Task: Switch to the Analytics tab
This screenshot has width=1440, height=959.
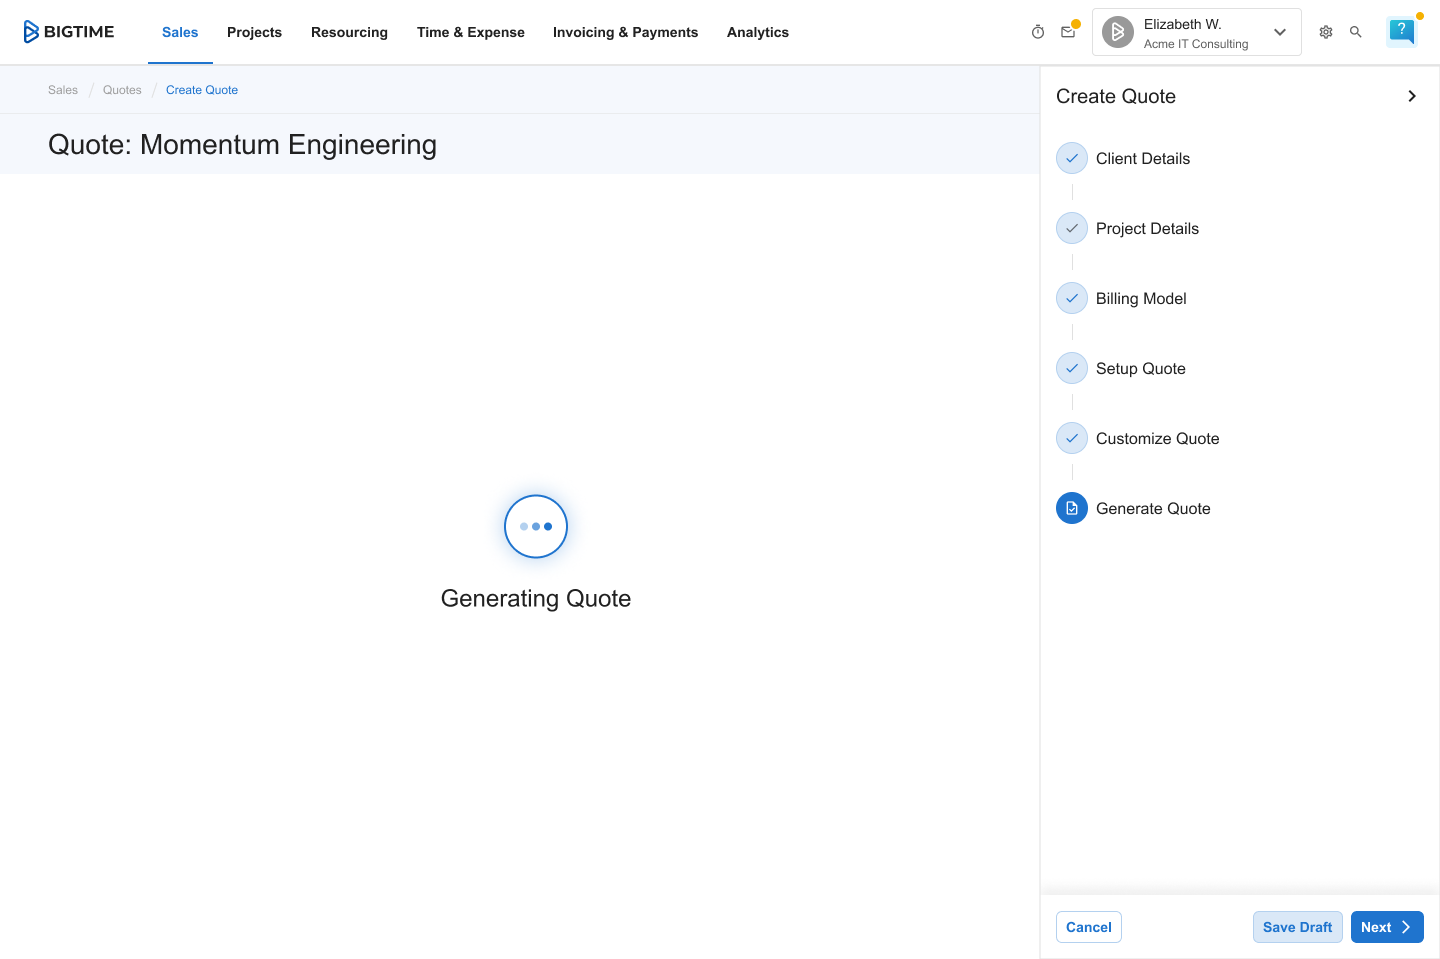Action: [757, 32]
